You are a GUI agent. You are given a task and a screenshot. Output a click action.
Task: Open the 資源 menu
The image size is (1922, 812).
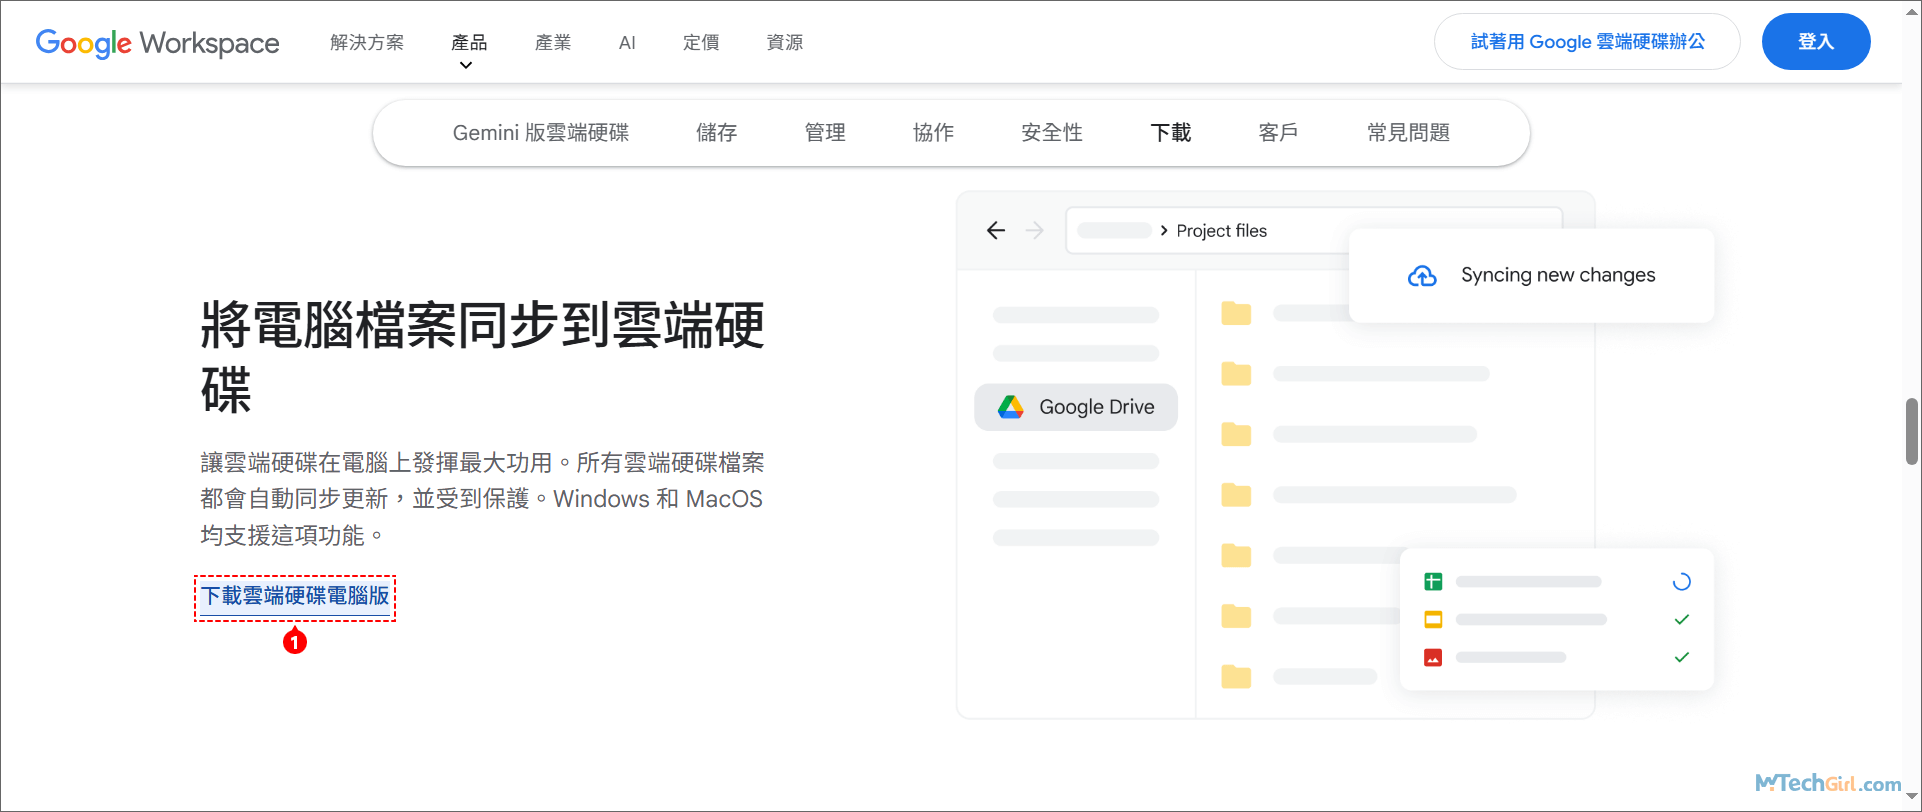pos(785,42)
